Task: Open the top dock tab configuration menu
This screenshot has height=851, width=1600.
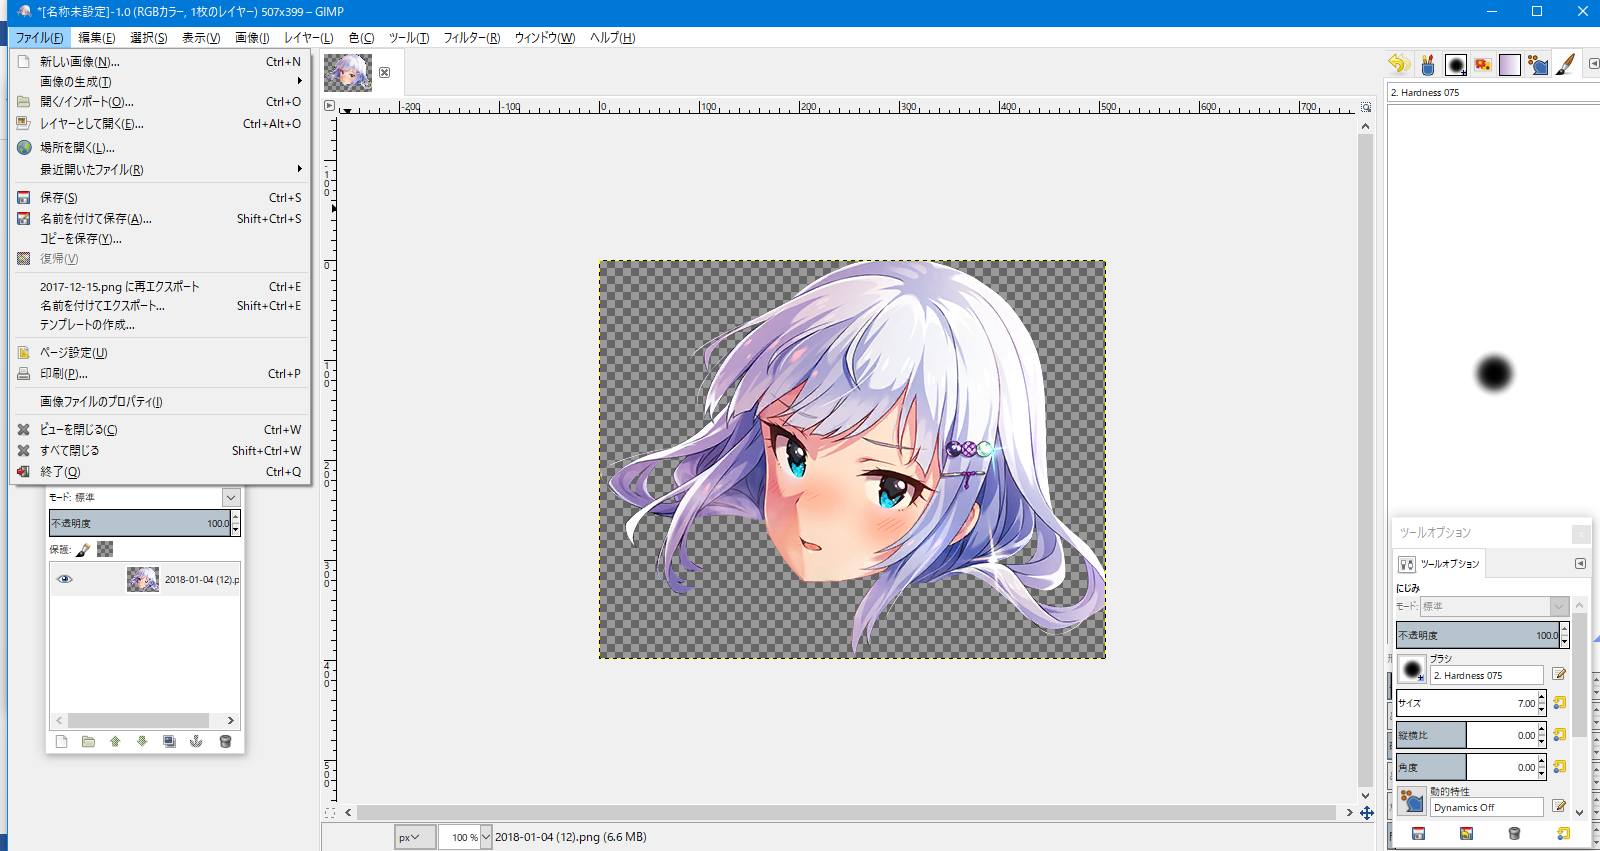Action: coord(1593,64)
